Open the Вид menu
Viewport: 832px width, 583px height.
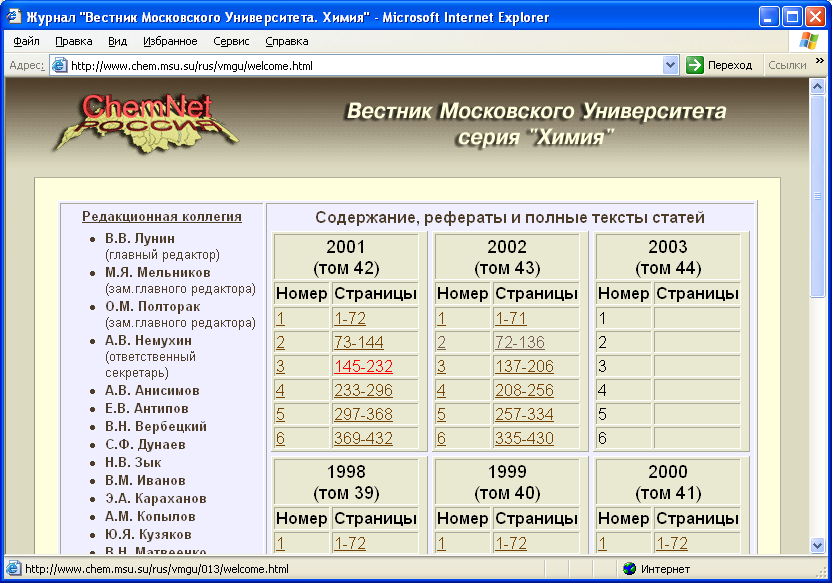(x=117, y=41)
